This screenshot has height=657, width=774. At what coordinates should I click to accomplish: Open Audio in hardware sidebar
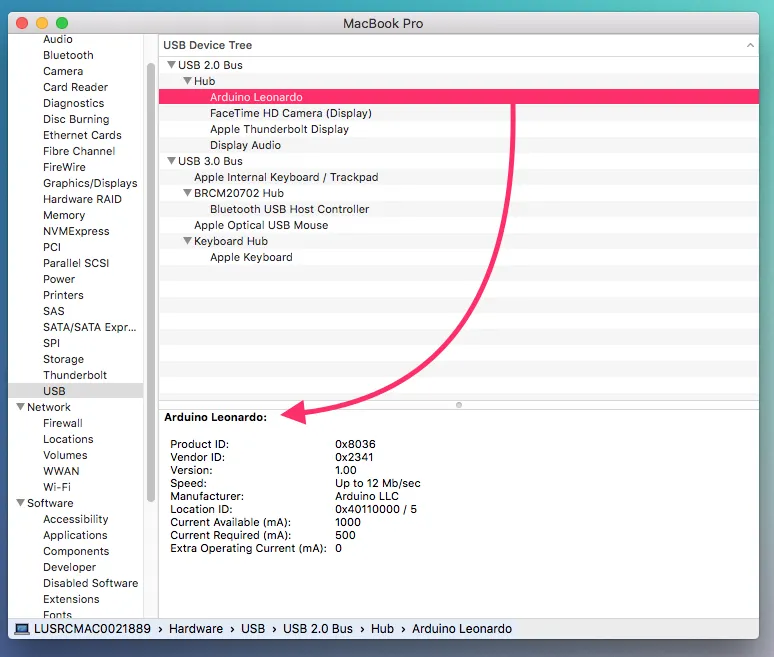click(58, 39)
